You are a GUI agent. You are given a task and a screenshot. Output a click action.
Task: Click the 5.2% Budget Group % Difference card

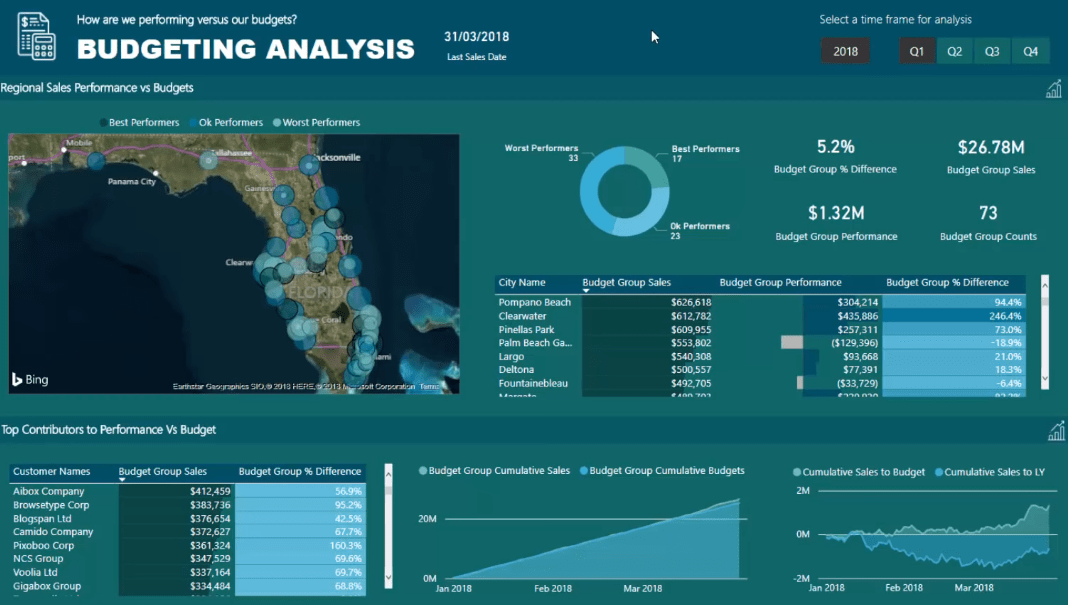pos(835,156)
